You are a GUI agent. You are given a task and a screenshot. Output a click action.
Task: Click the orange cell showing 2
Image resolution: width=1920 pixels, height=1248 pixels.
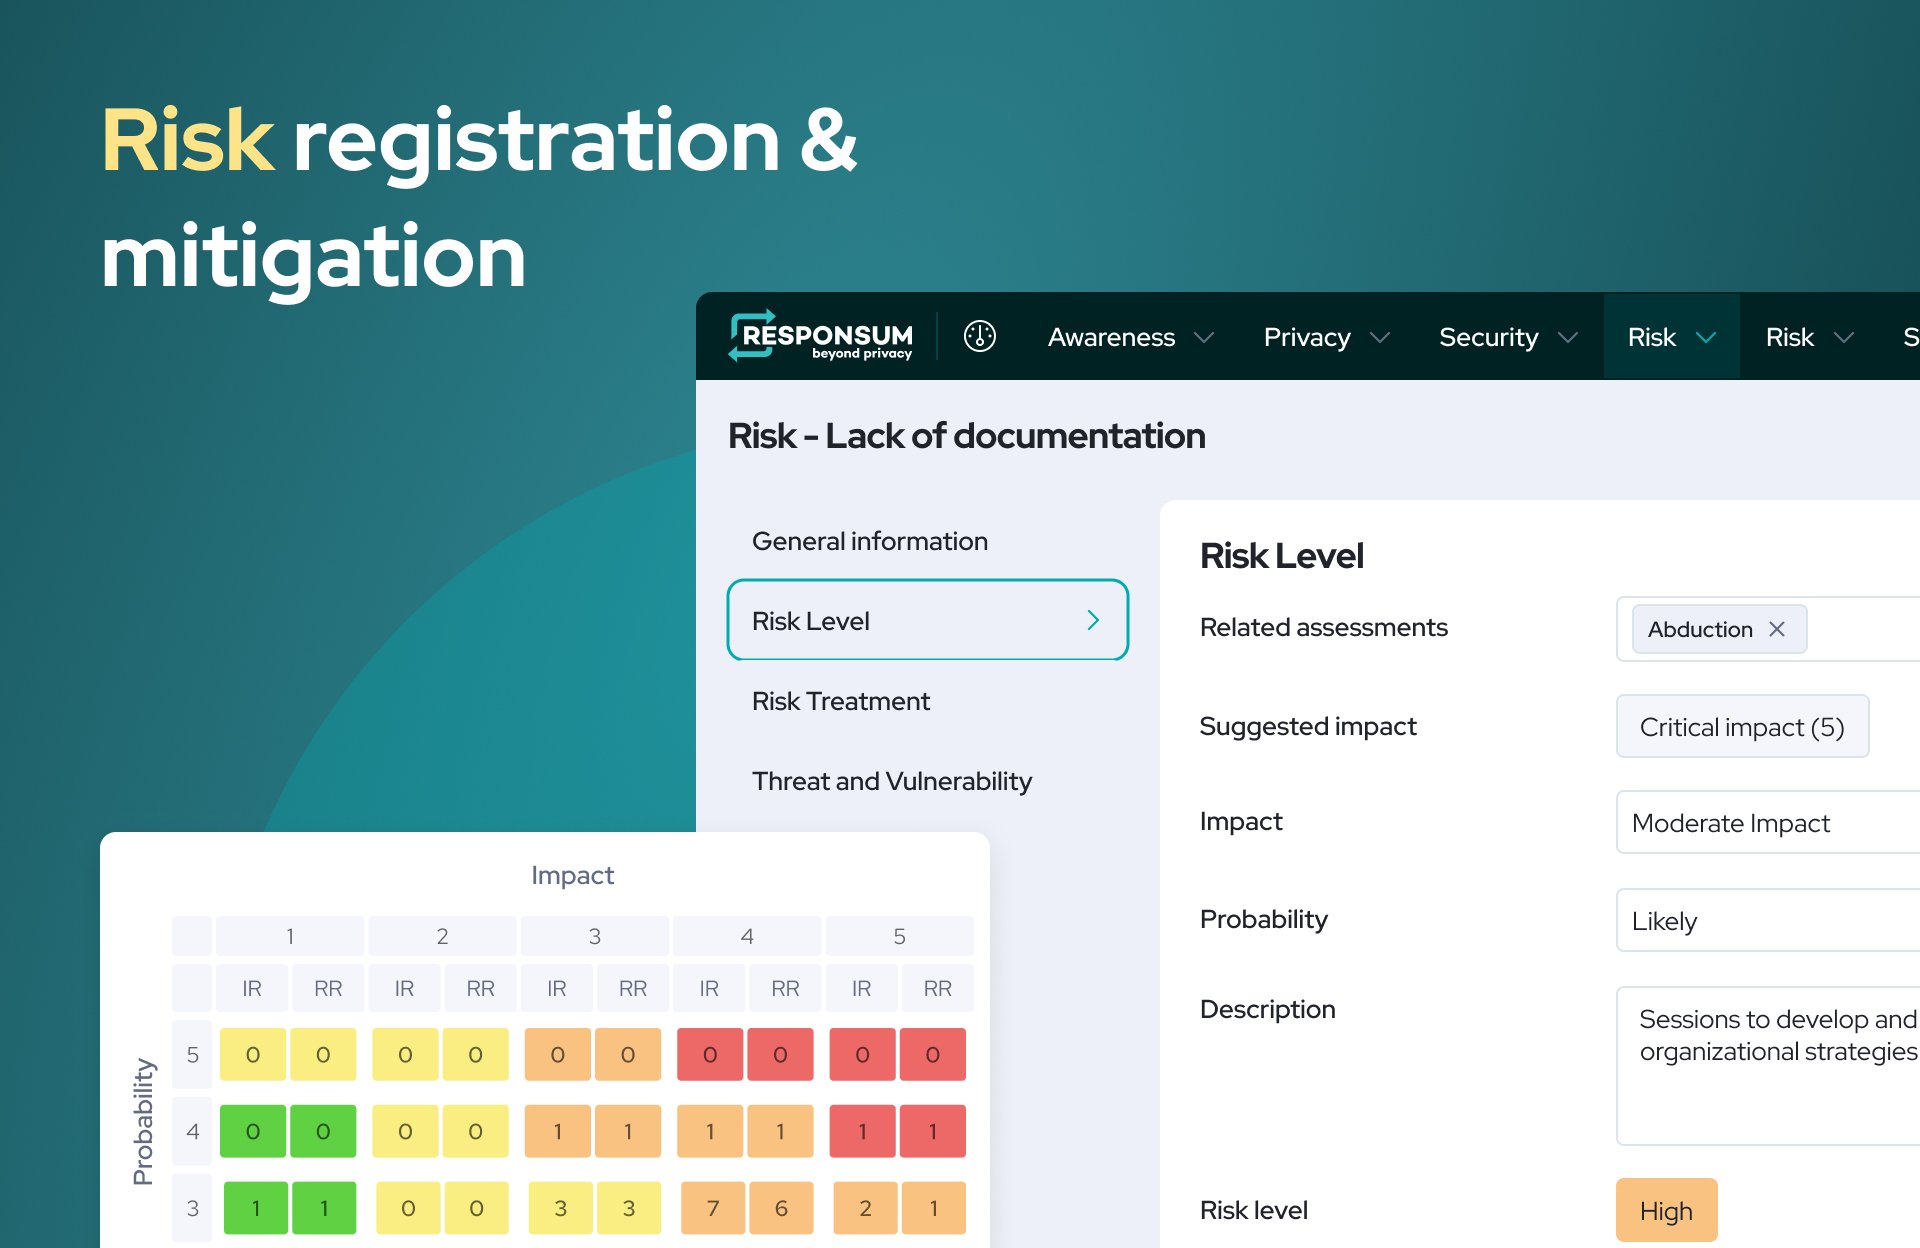coord(864,1208)
